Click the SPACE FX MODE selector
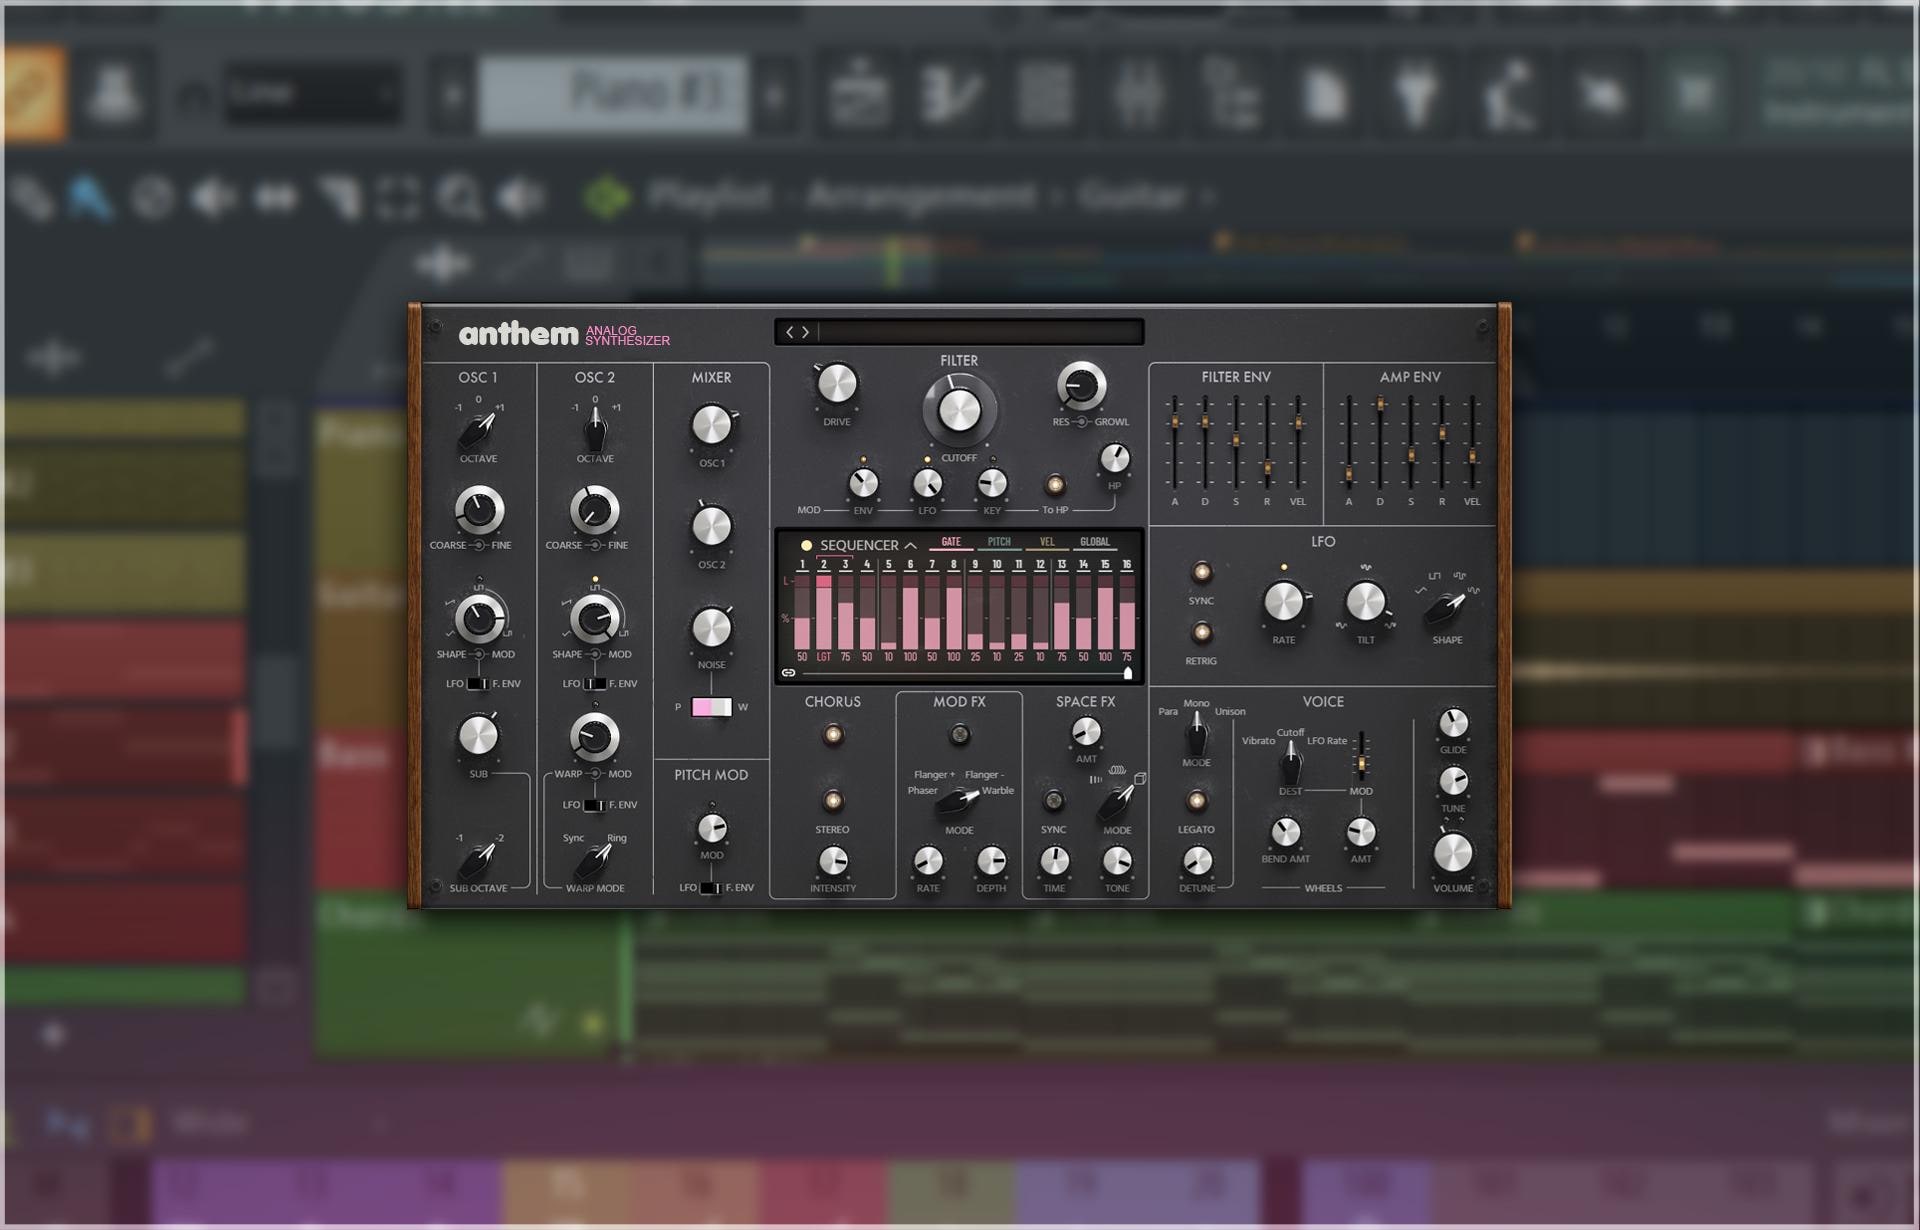This screenshot has width=1920, height=1230. click(x=1116, y=802)
